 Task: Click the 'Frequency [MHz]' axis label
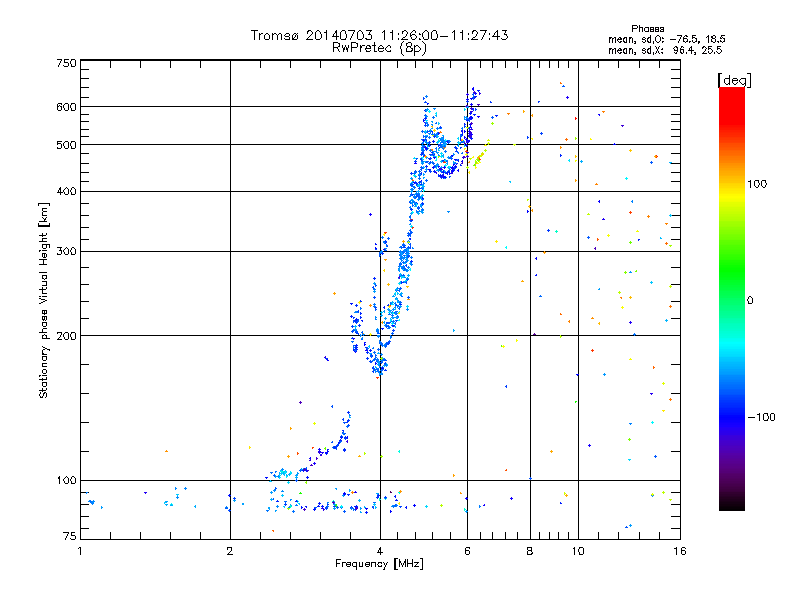point(379,564)
